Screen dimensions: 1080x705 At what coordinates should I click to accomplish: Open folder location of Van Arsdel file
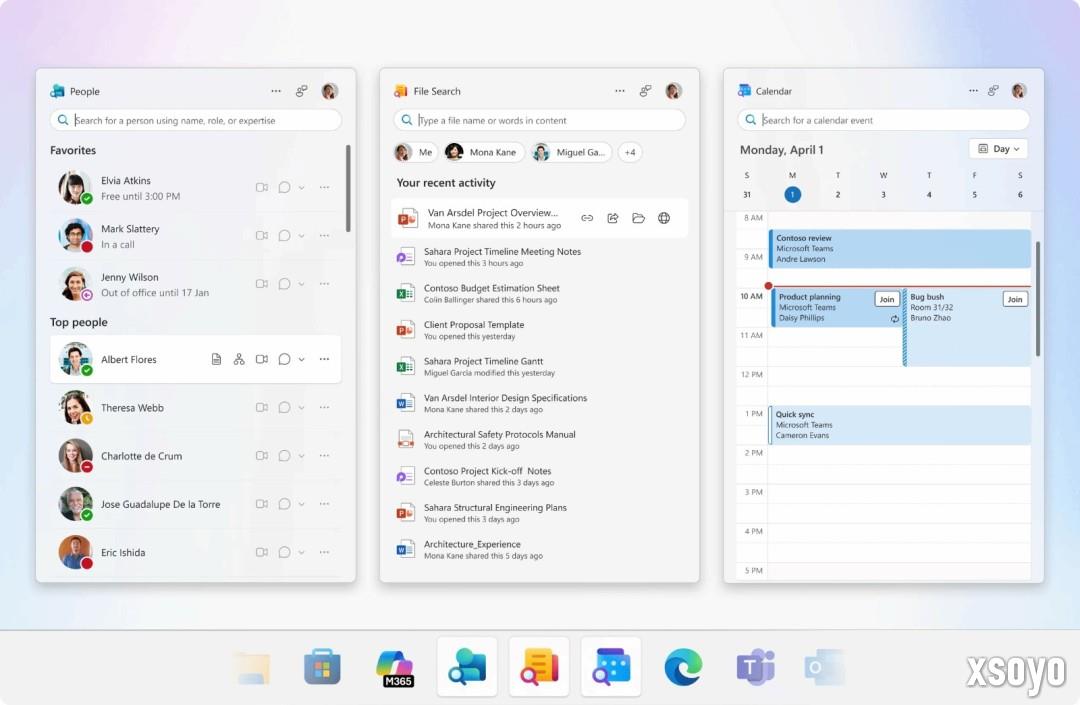pyautogui.click(x=638, y=218)
